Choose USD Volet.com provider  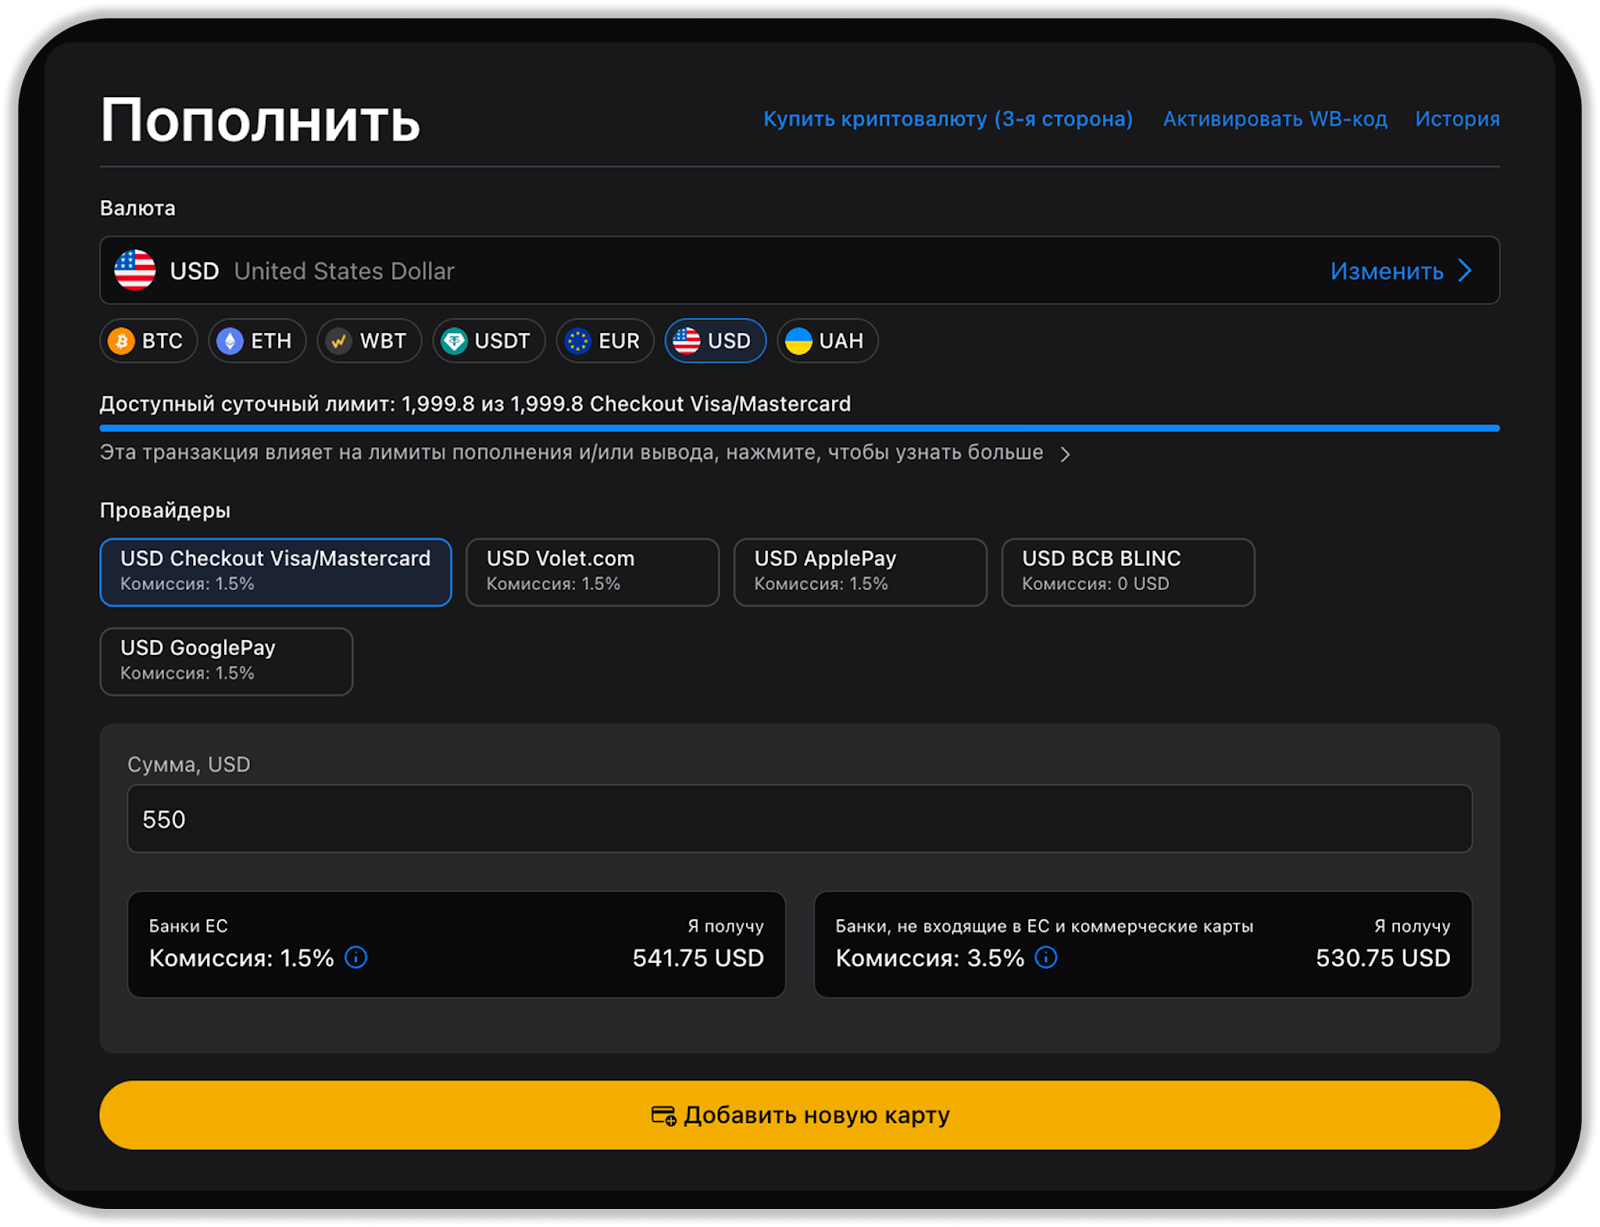(x=592, y=572)
